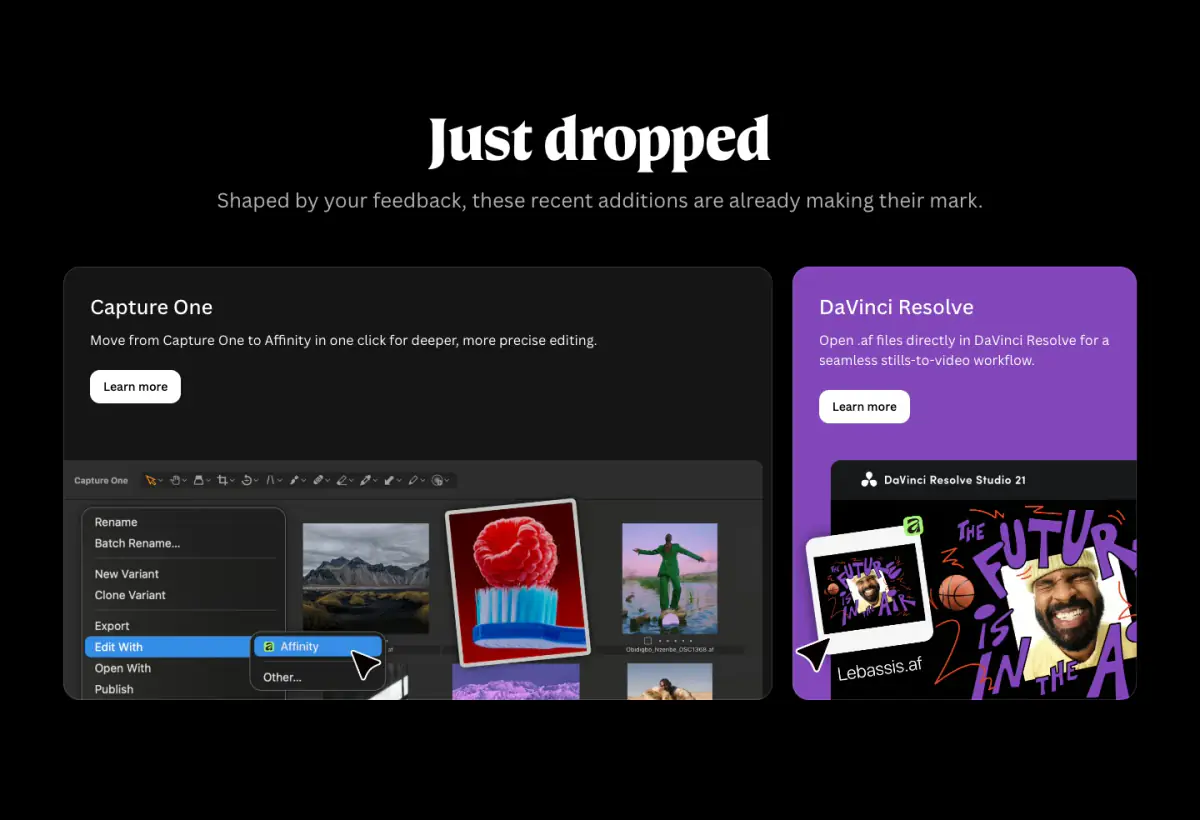Viewport: 1200px width, 820px height.
Task: Choose the hand Pan tool
Action: (174, 481)
